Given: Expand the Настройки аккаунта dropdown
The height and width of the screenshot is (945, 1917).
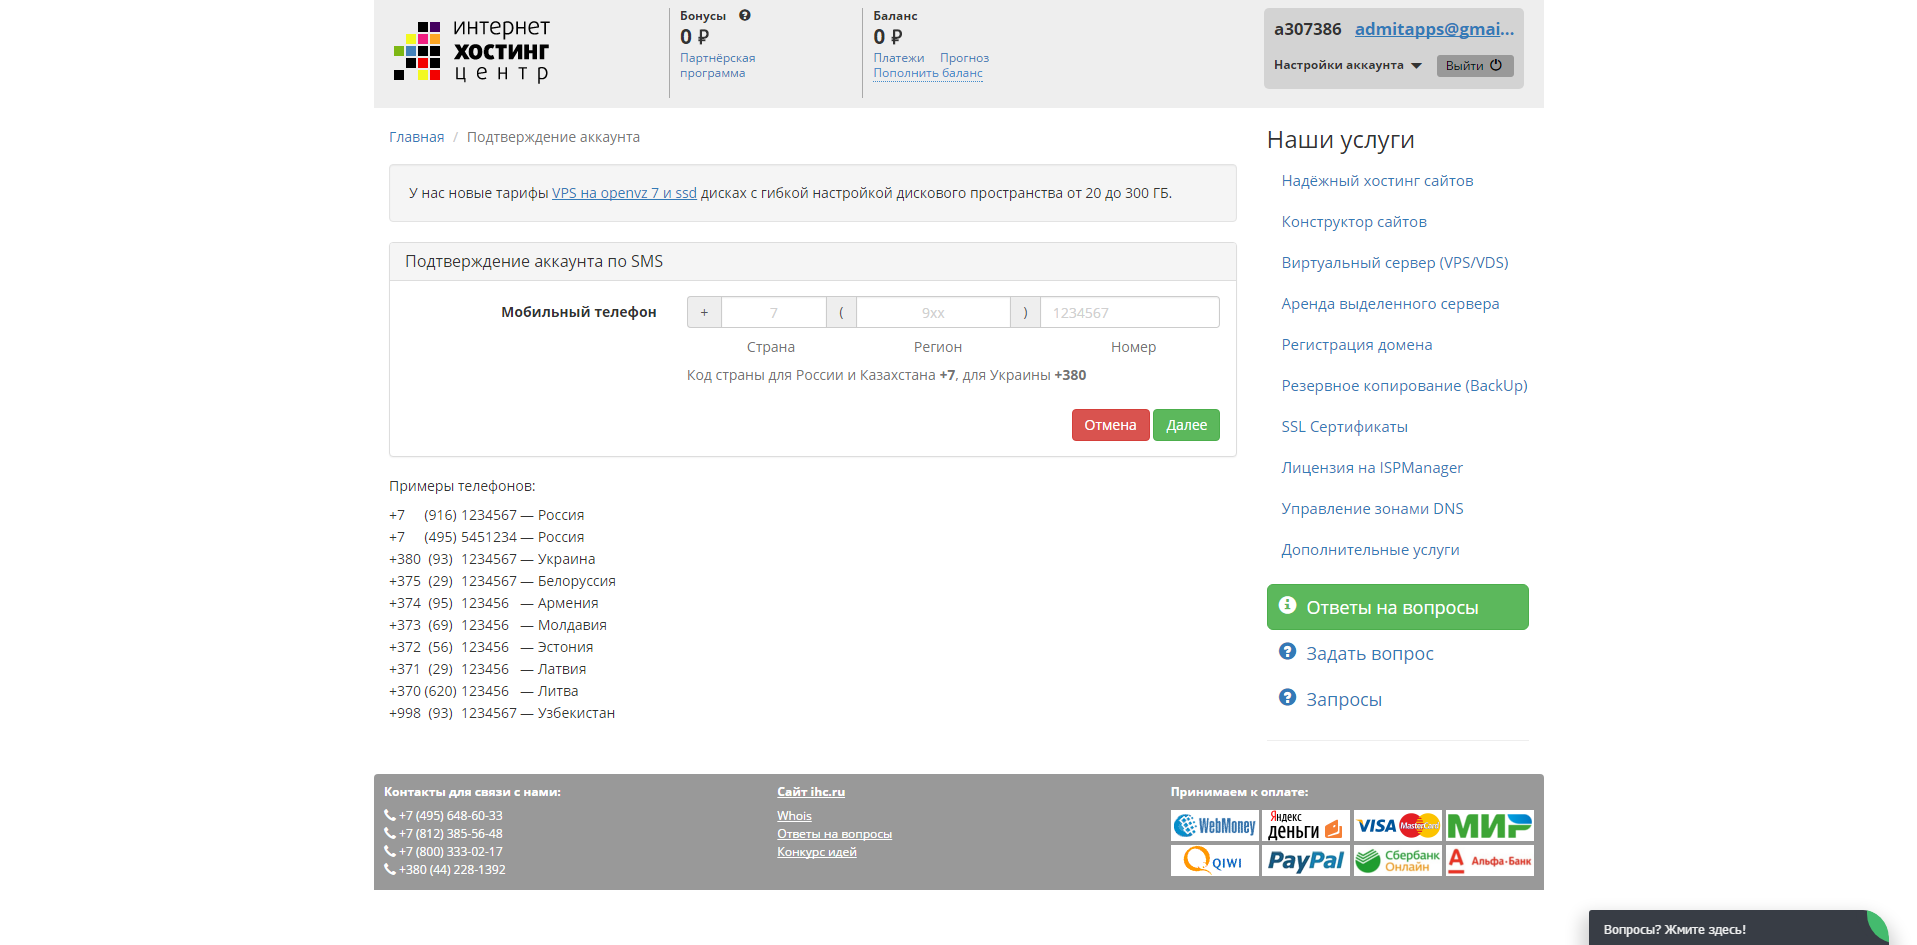Looking at the screenshot, I should click(1347, 65).
